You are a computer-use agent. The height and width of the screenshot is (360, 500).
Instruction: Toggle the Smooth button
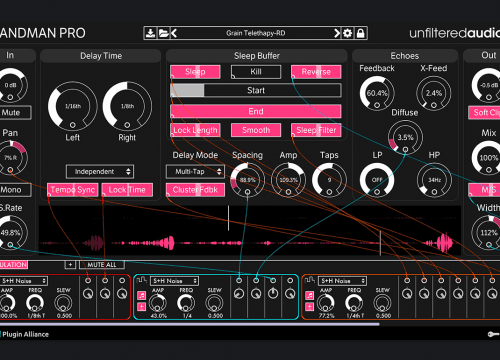click(x=256, y=130)
